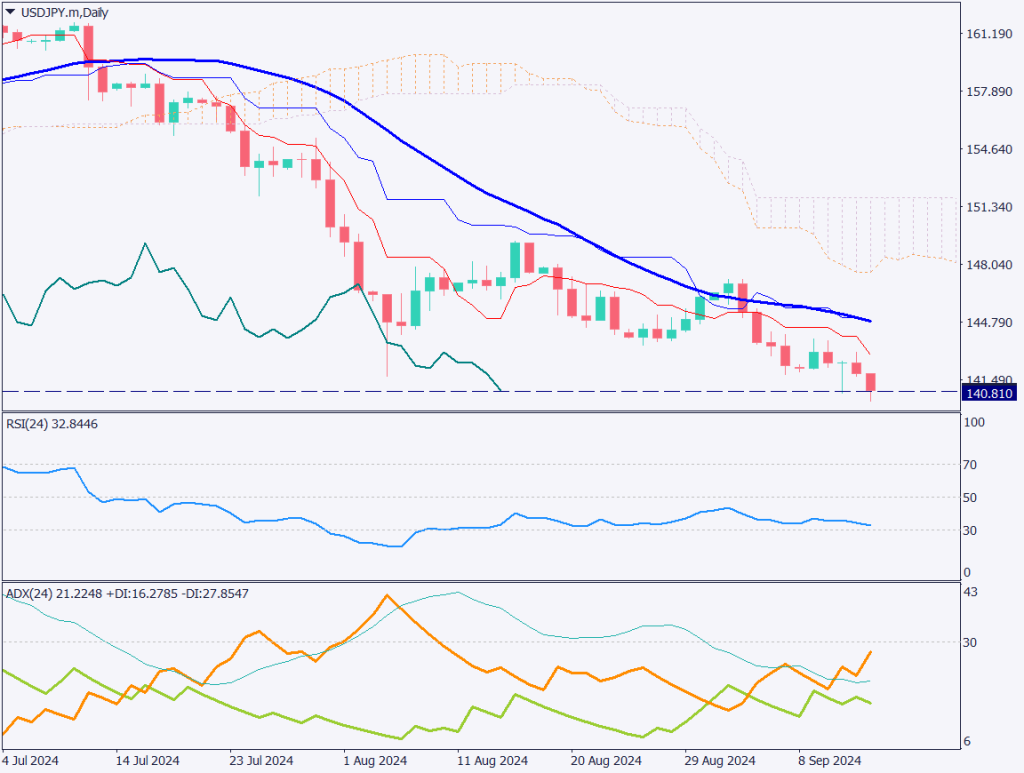Screen dimensions: 1024x773
Task: Click the 151.340 price scale value
Action: [x=989, y=207]
